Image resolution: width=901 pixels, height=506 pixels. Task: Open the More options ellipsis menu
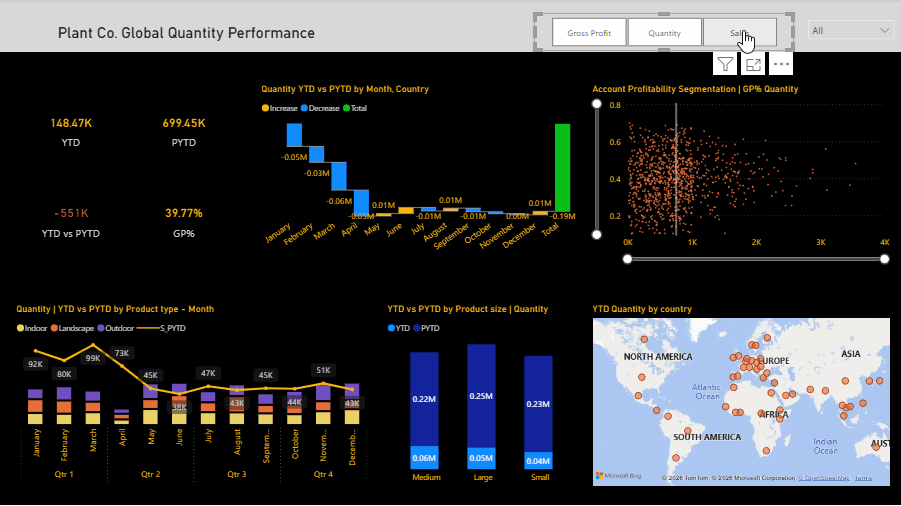click(x=781, y=64)
